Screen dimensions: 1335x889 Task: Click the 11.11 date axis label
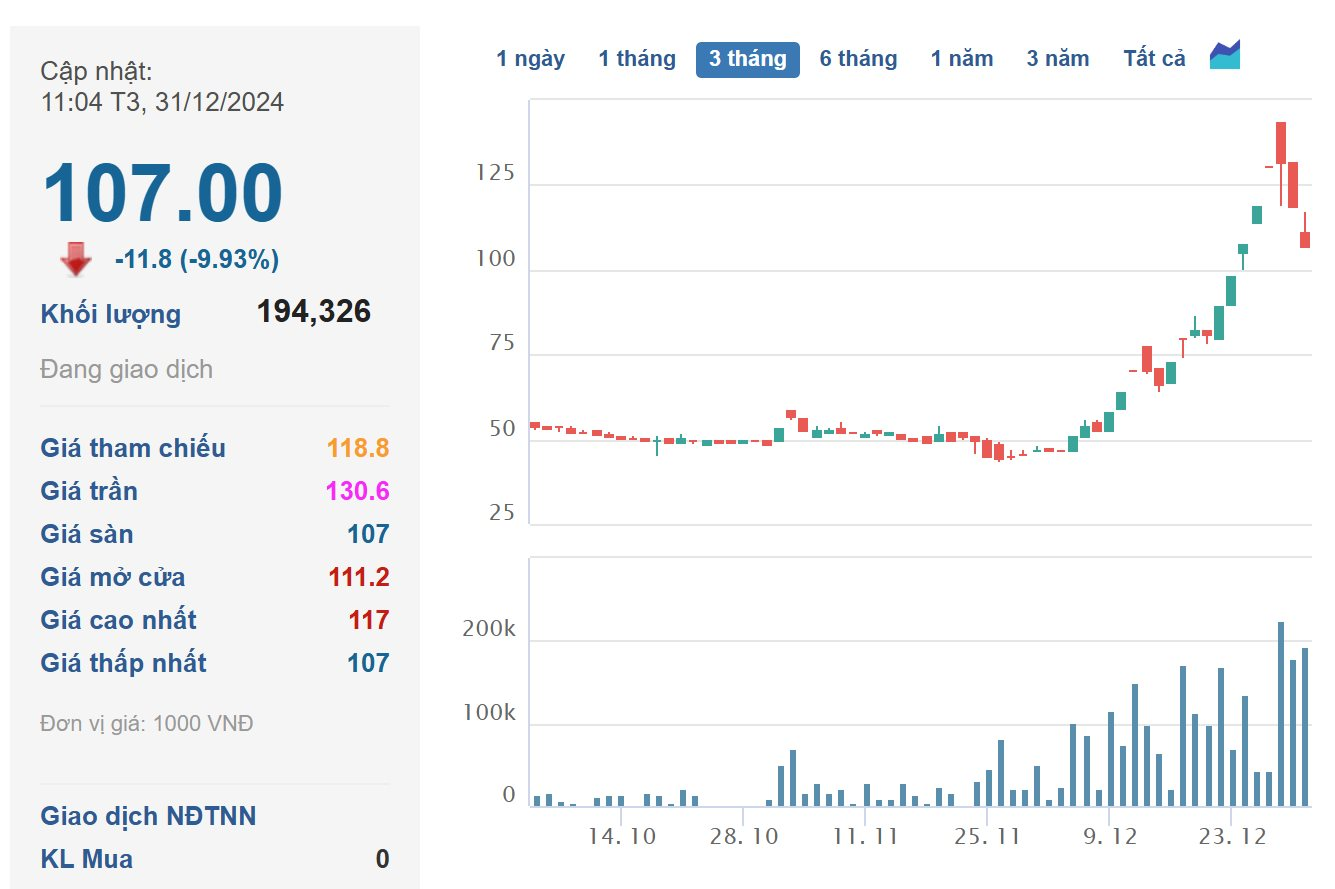pos(866,836)
